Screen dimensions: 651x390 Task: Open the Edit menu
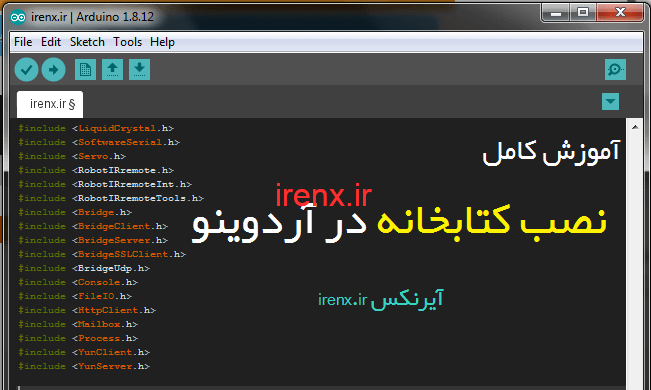(x=51, y=42)
